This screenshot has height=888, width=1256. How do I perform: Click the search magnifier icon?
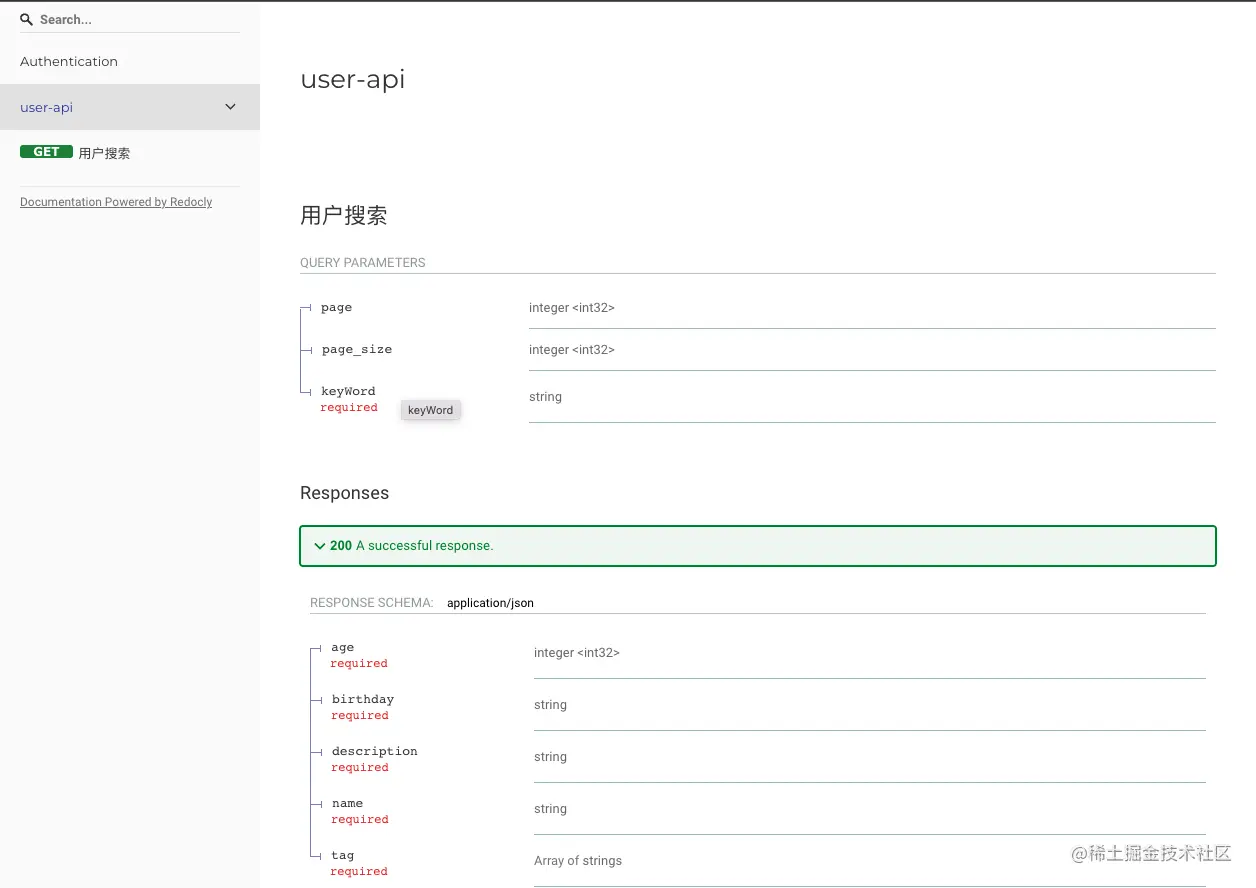[26, 19]
